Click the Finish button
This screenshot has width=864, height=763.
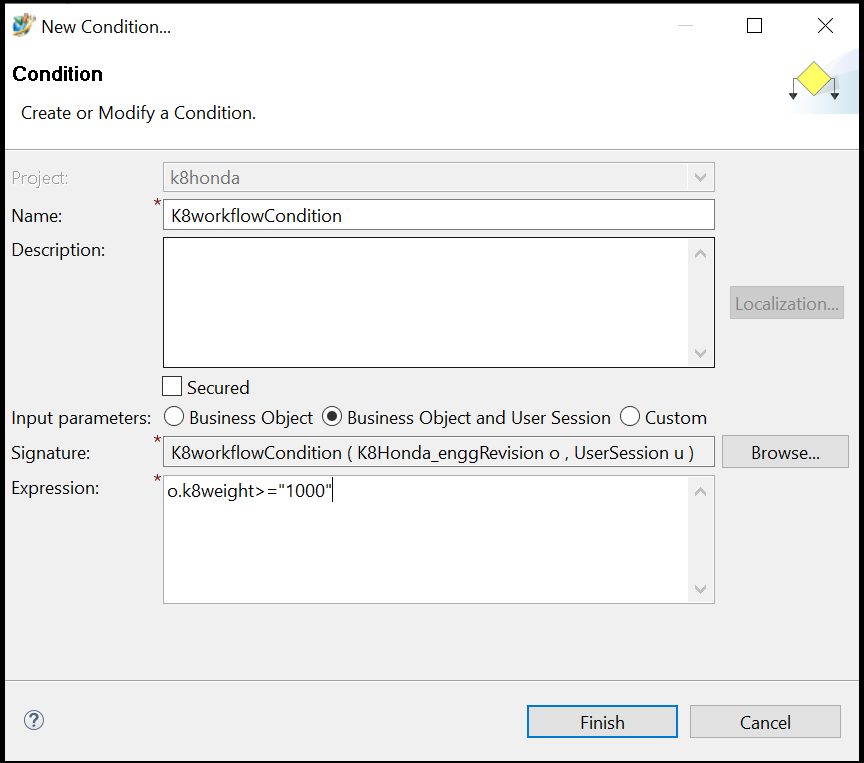click(x=602, y=722)
